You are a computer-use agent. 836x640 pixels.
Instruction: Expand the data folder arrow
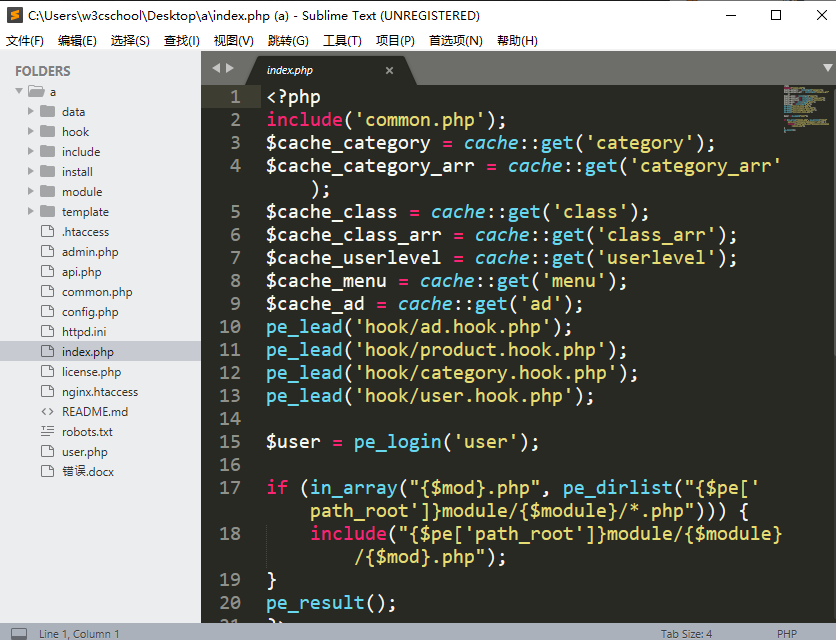31,111
